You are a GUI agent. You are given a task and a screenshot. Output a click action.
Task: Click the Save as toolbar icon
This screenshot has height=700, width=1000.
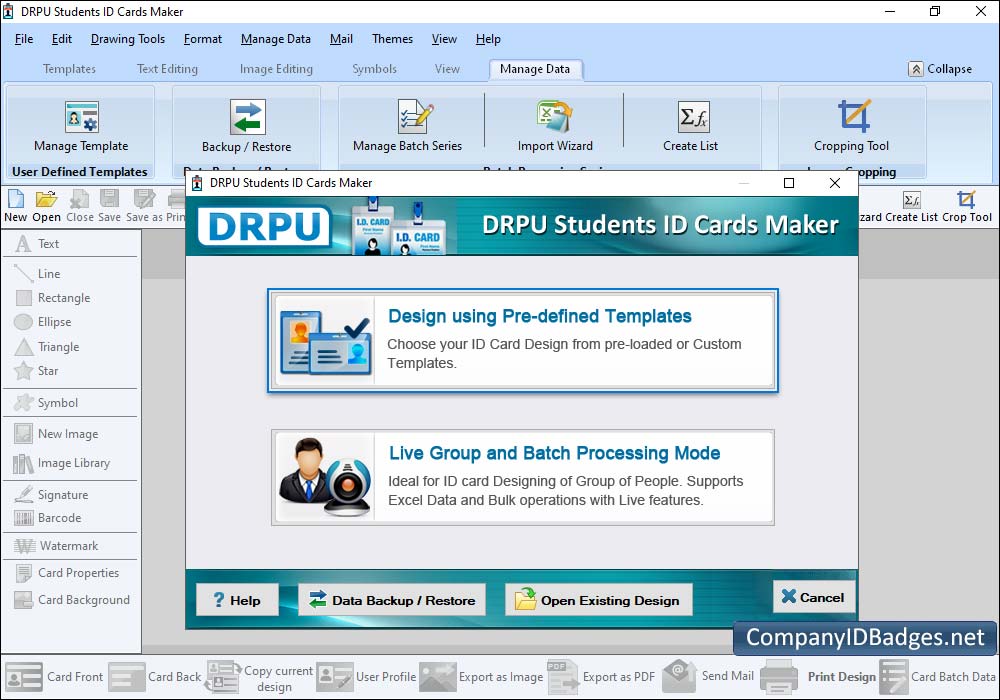coord(144,206)
